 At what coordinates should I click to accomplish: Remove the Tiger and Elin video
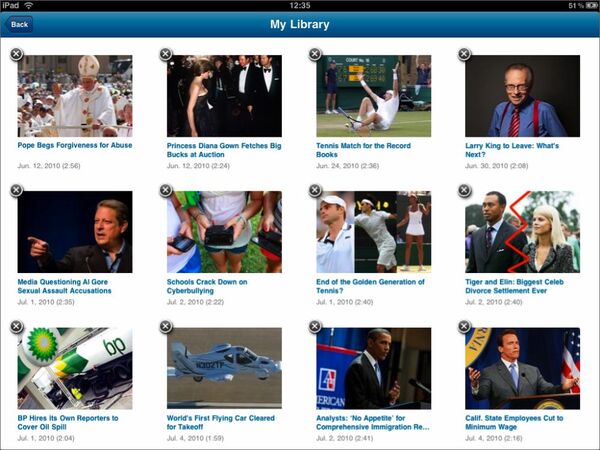(x=464, y=190)
